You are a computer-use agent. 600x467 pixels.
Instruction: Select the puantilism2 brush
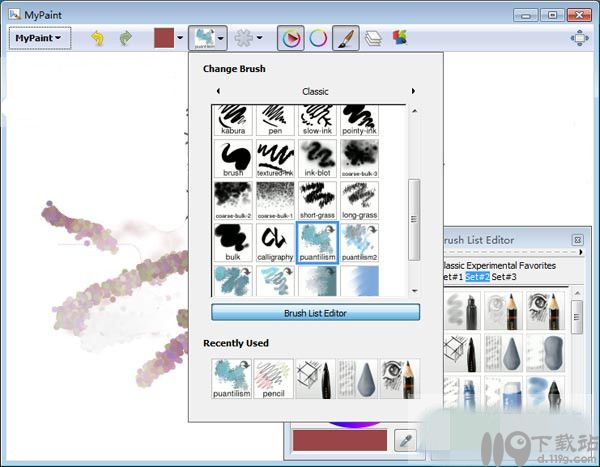359,242
